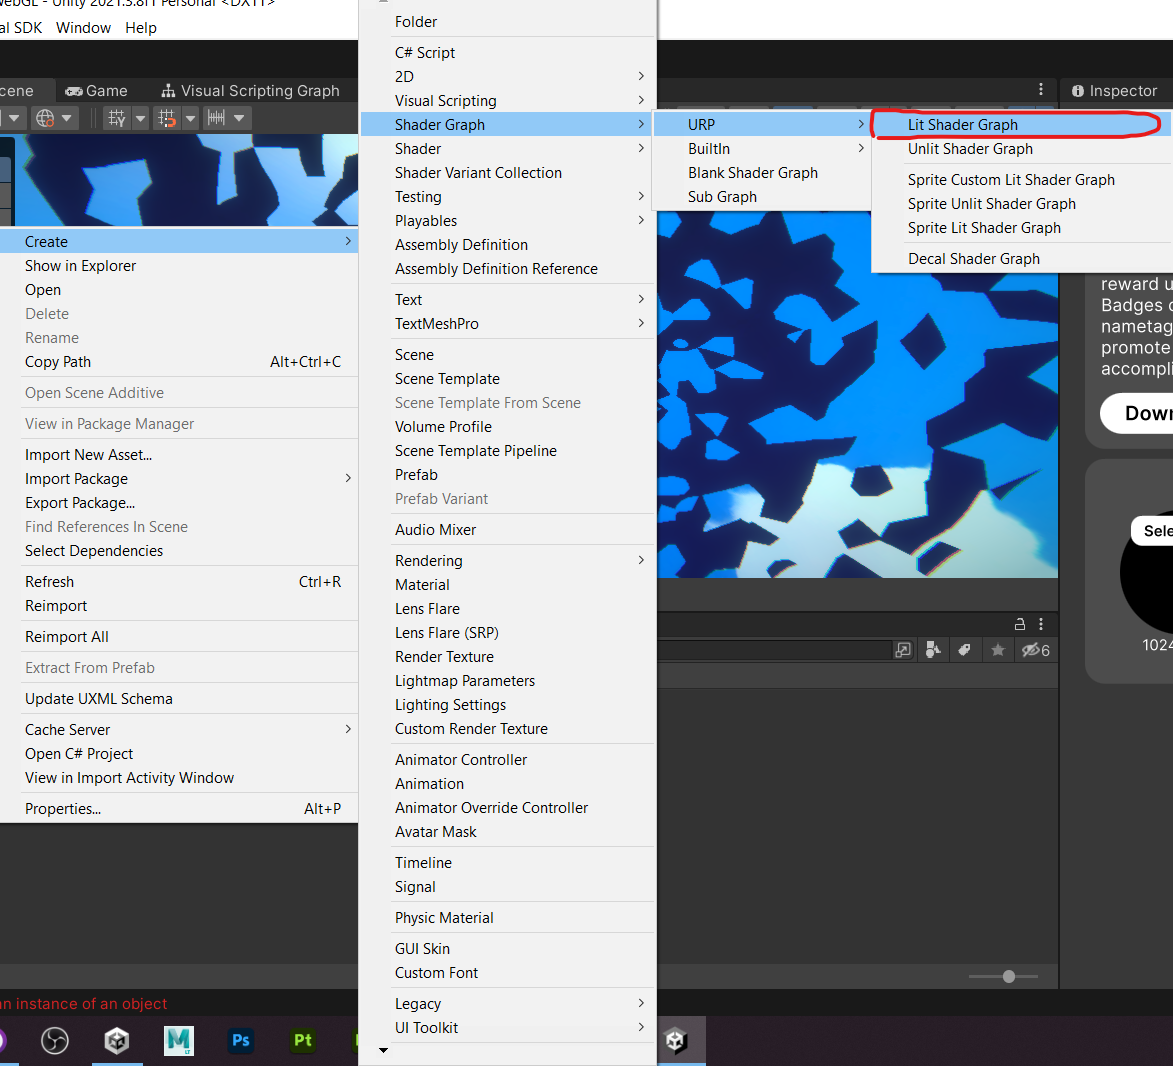Viewport: 1173px width, 1066px height.
Task: Select Import New Asset... entry
Action: [179, 455]
